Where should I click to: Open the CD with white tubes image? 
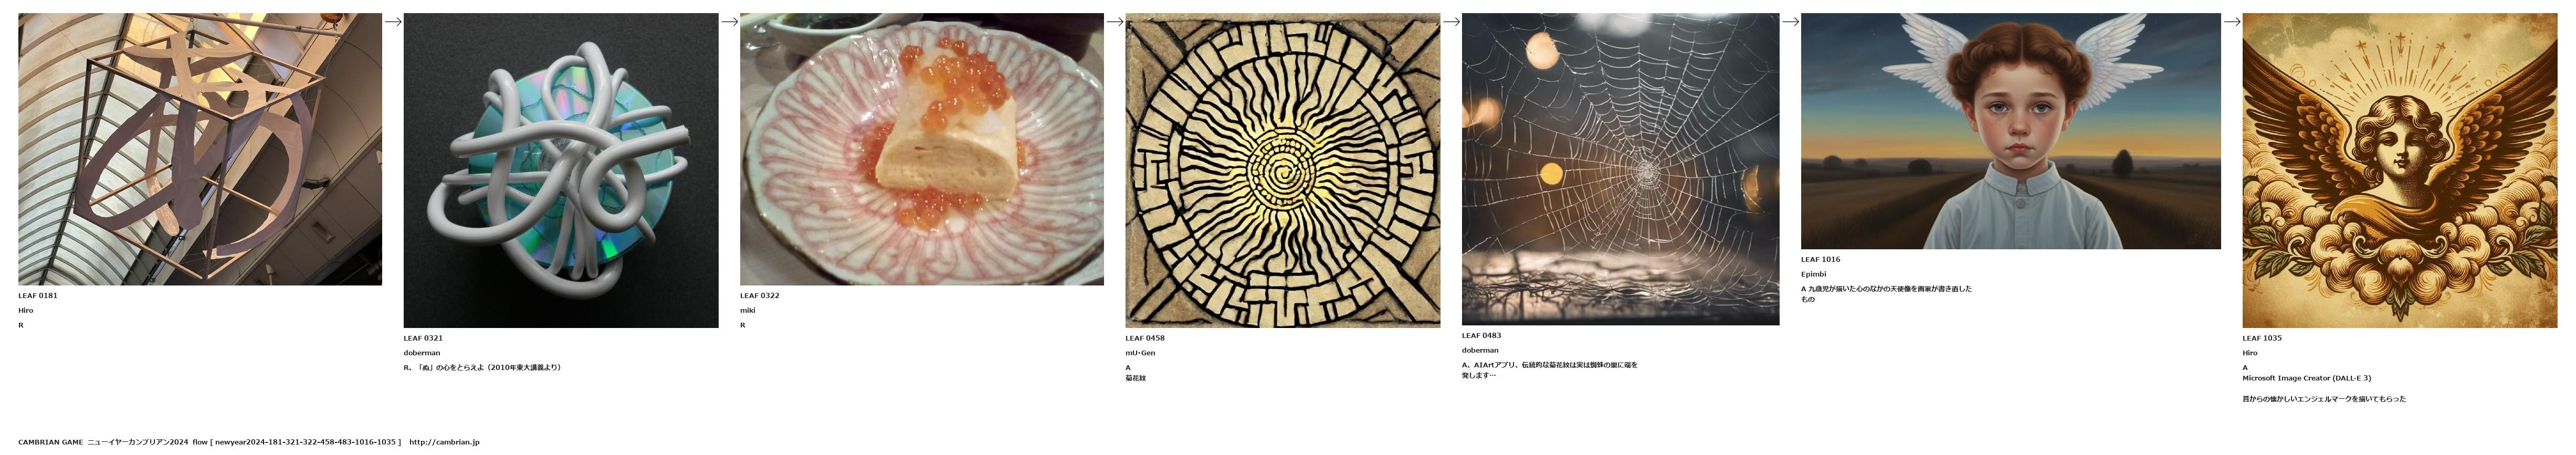(561, 170)
